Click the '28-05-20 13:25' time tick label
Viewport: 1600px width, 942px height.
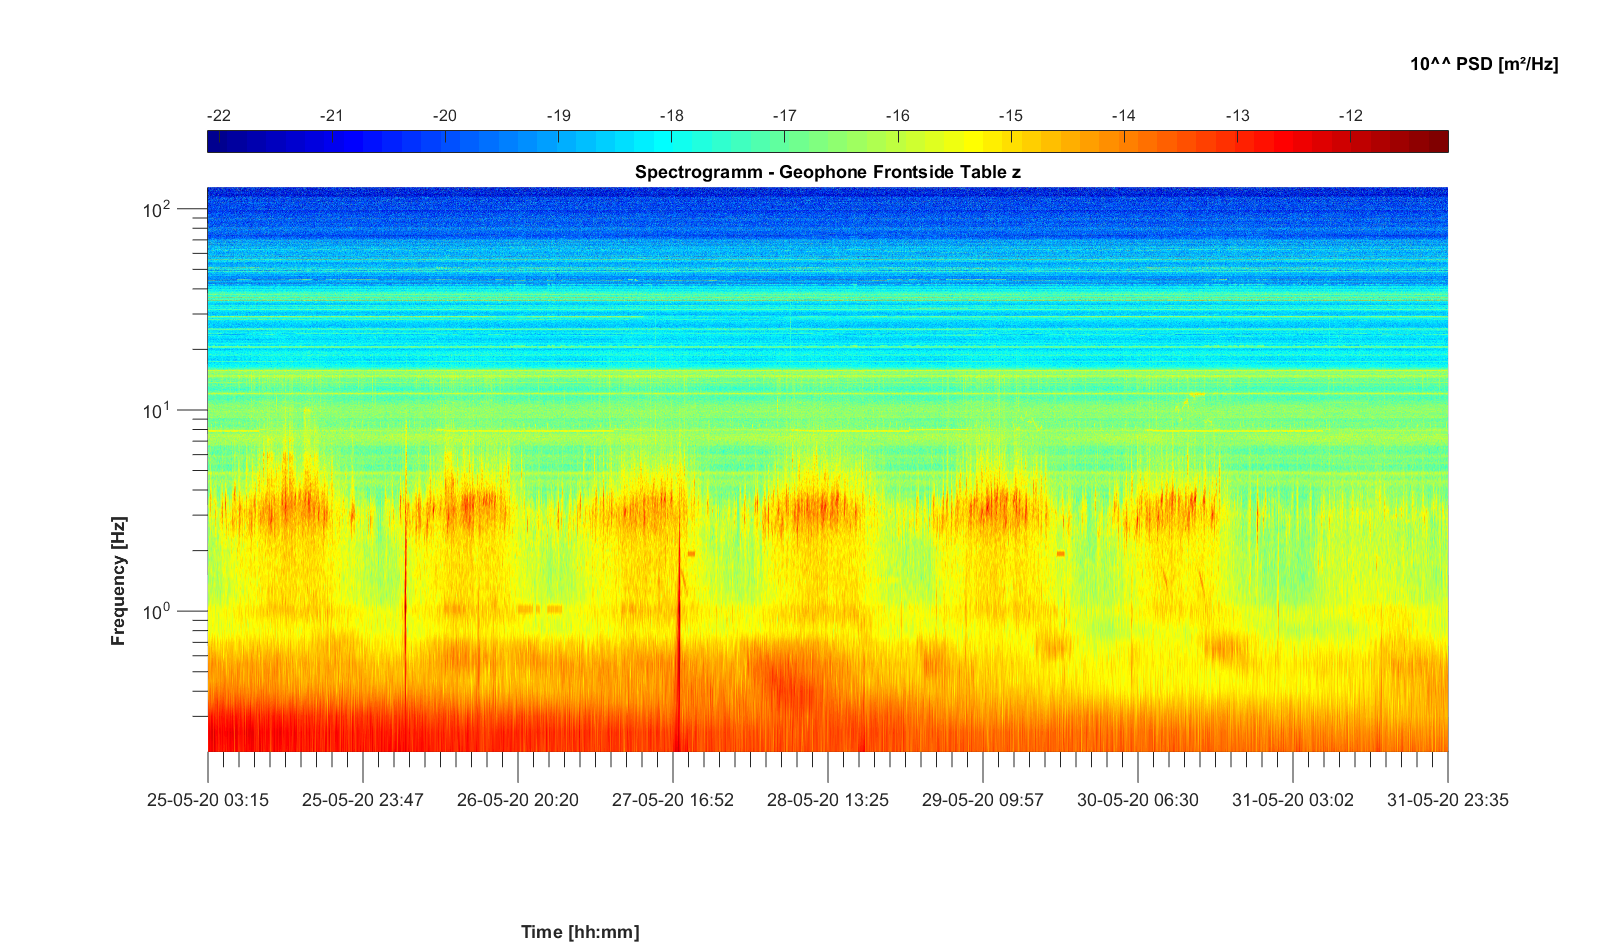coord(828,800)
